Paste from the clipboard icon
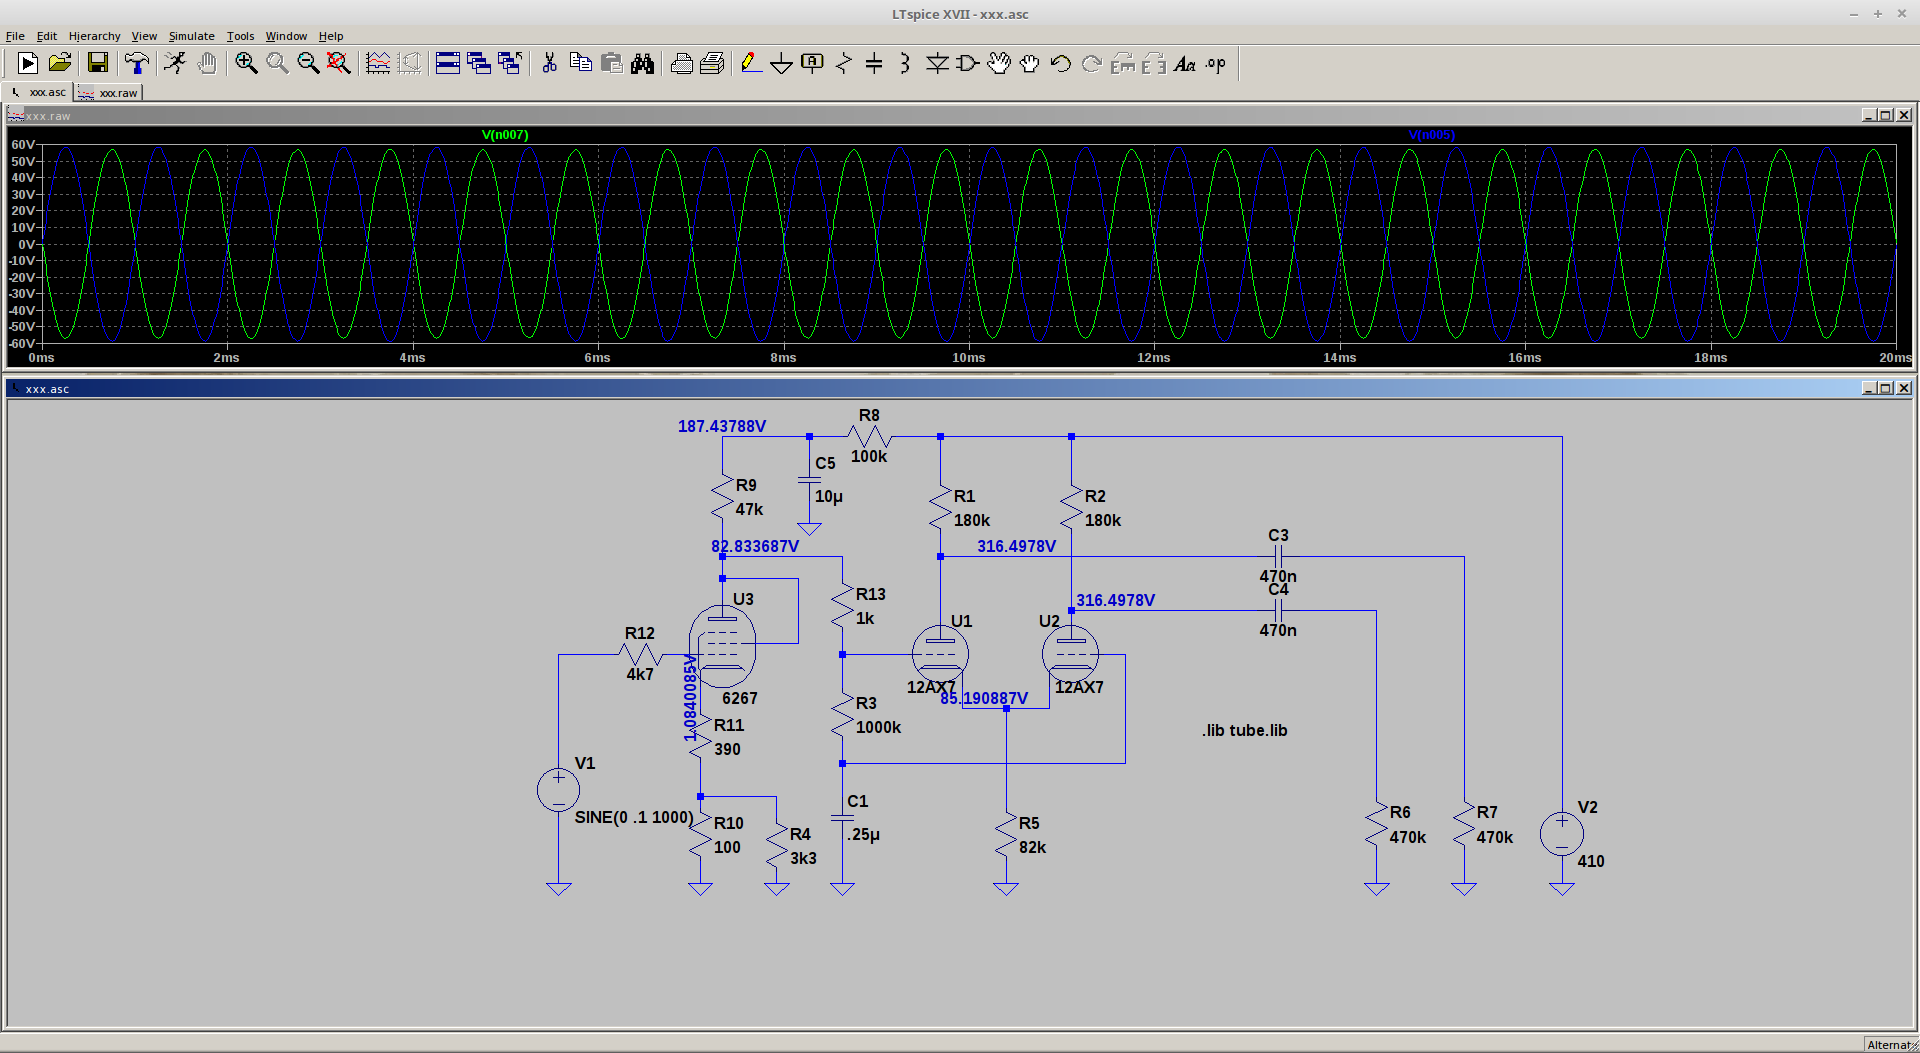Viewport: 1920px width, 1053px height. pyautogui.click(x=611, y=63)
